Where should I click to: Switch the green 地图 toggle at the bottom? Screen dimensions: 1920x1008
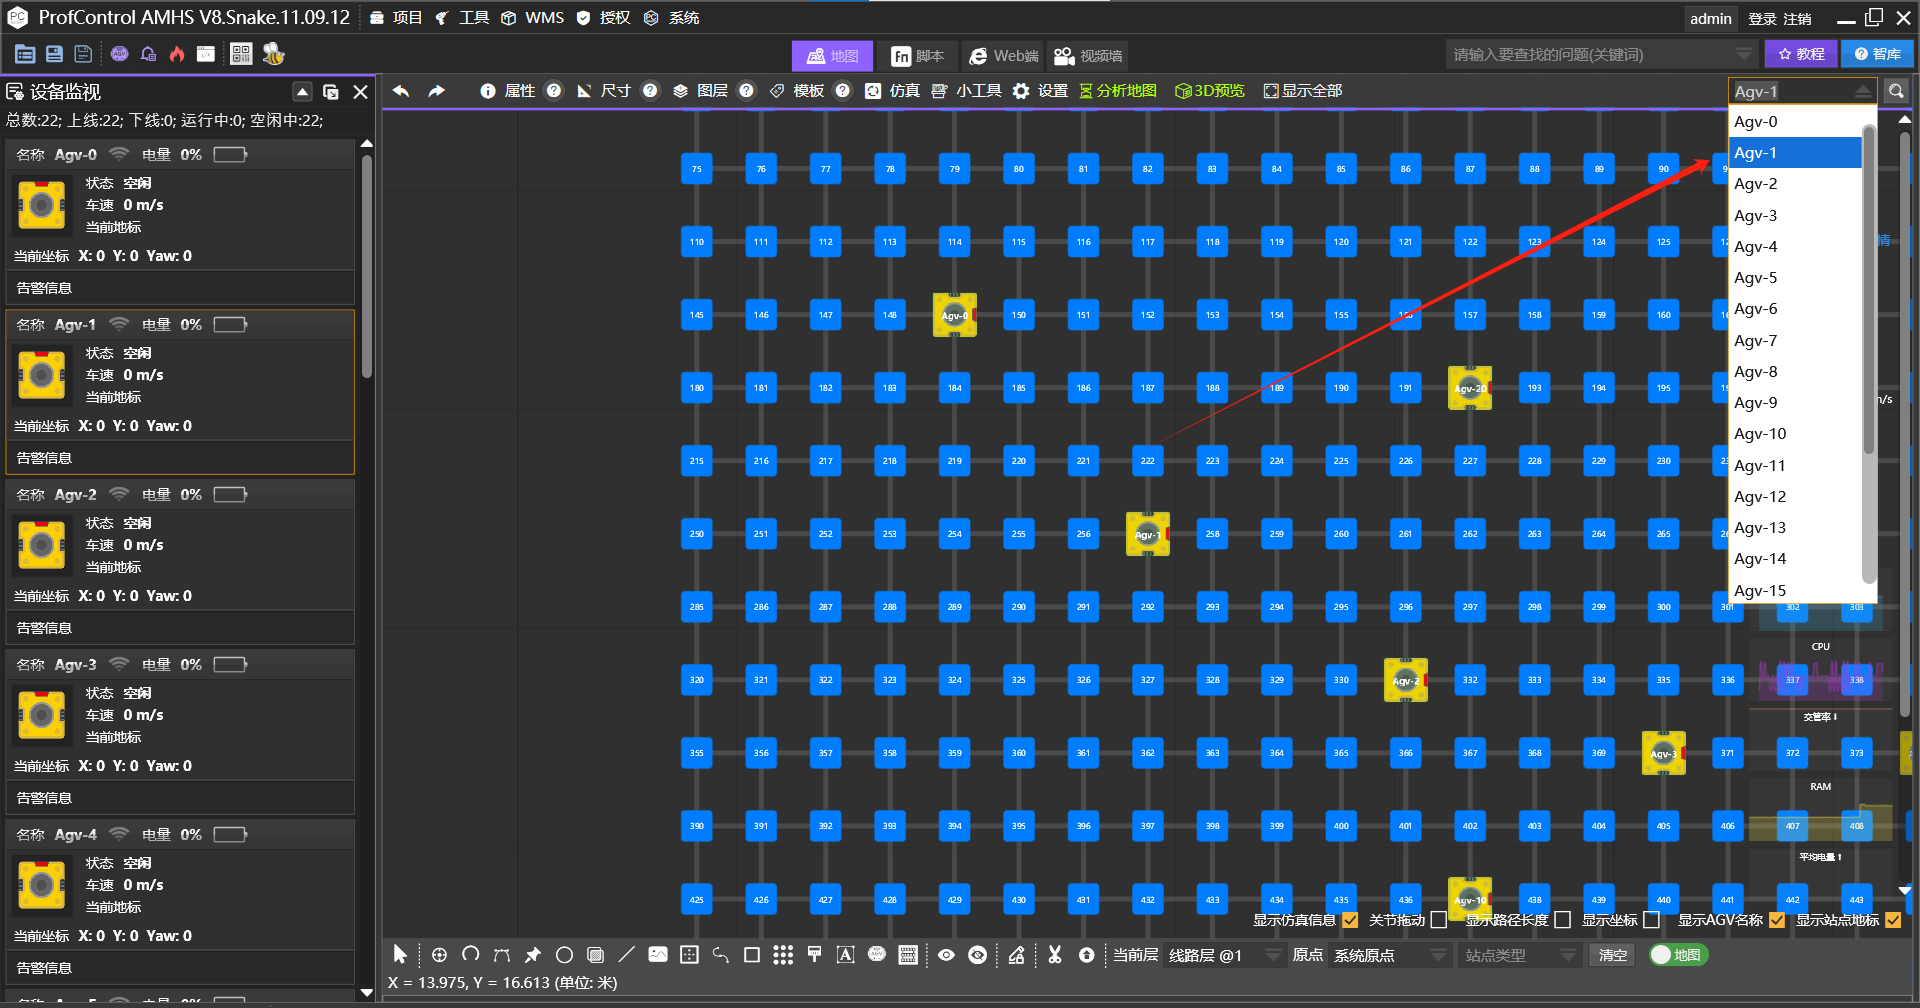click(1679, 955)
